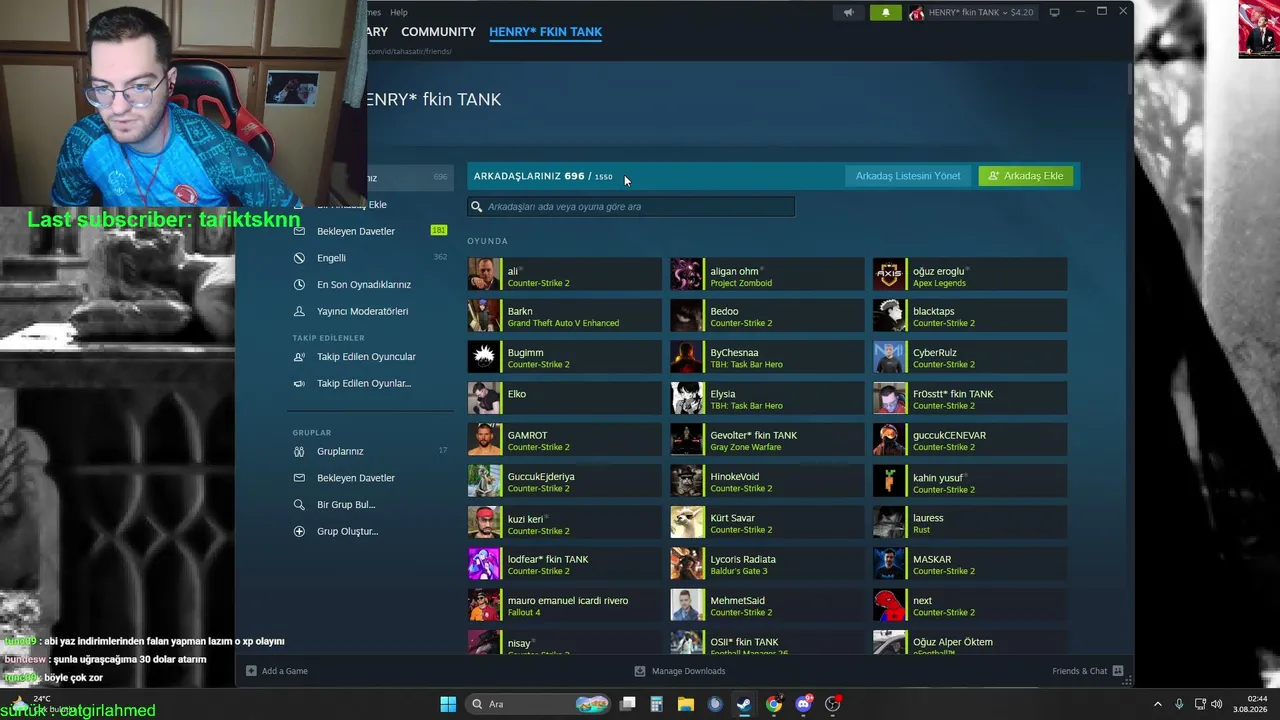
Task: Open lauress friend entry playing Rust
Action: (x=970, y=522)
